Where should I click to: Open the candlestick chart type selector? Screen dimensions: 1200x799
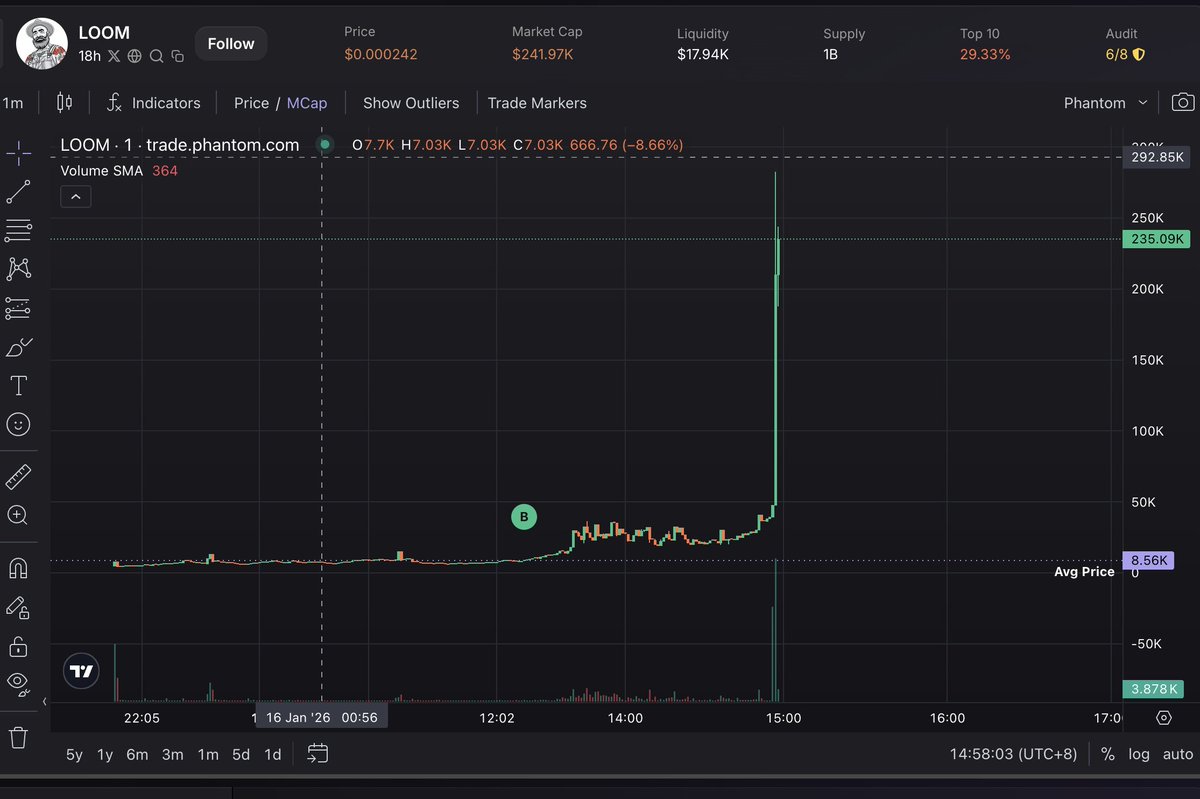pos(65,102)
